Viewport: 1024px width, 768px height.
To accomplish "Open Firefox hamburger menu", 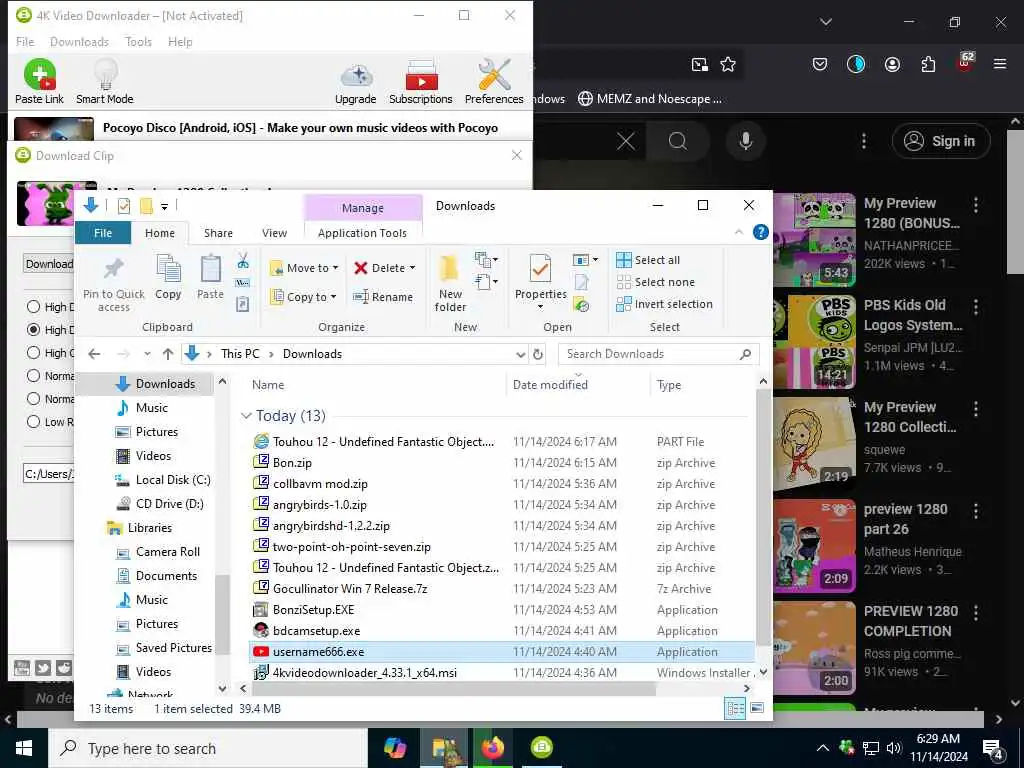I will click(x=999, y=64).
